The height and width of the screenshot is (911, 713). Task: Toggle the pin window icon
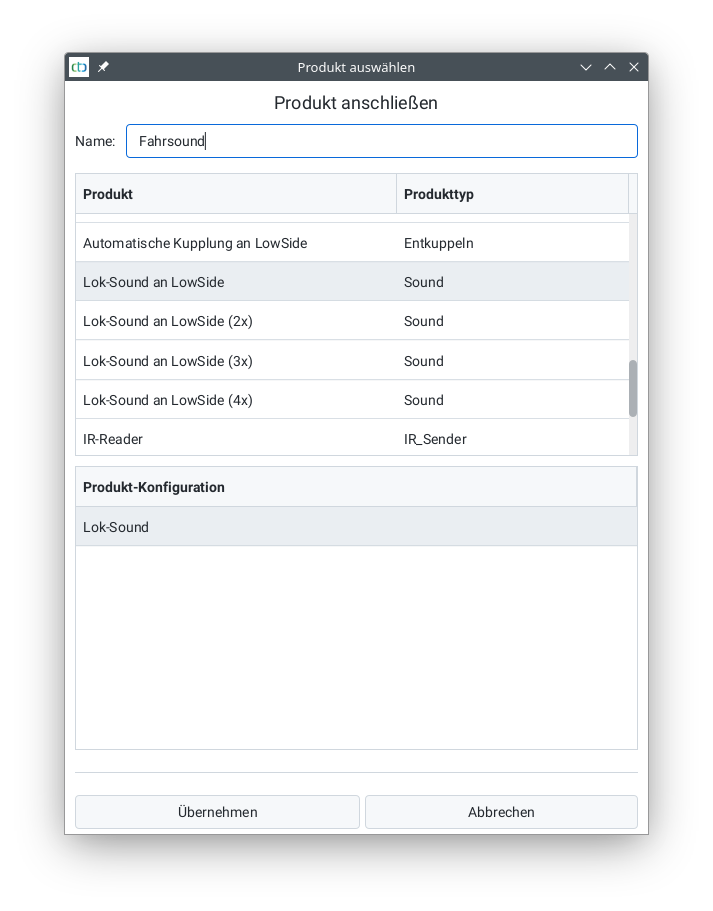103,67
